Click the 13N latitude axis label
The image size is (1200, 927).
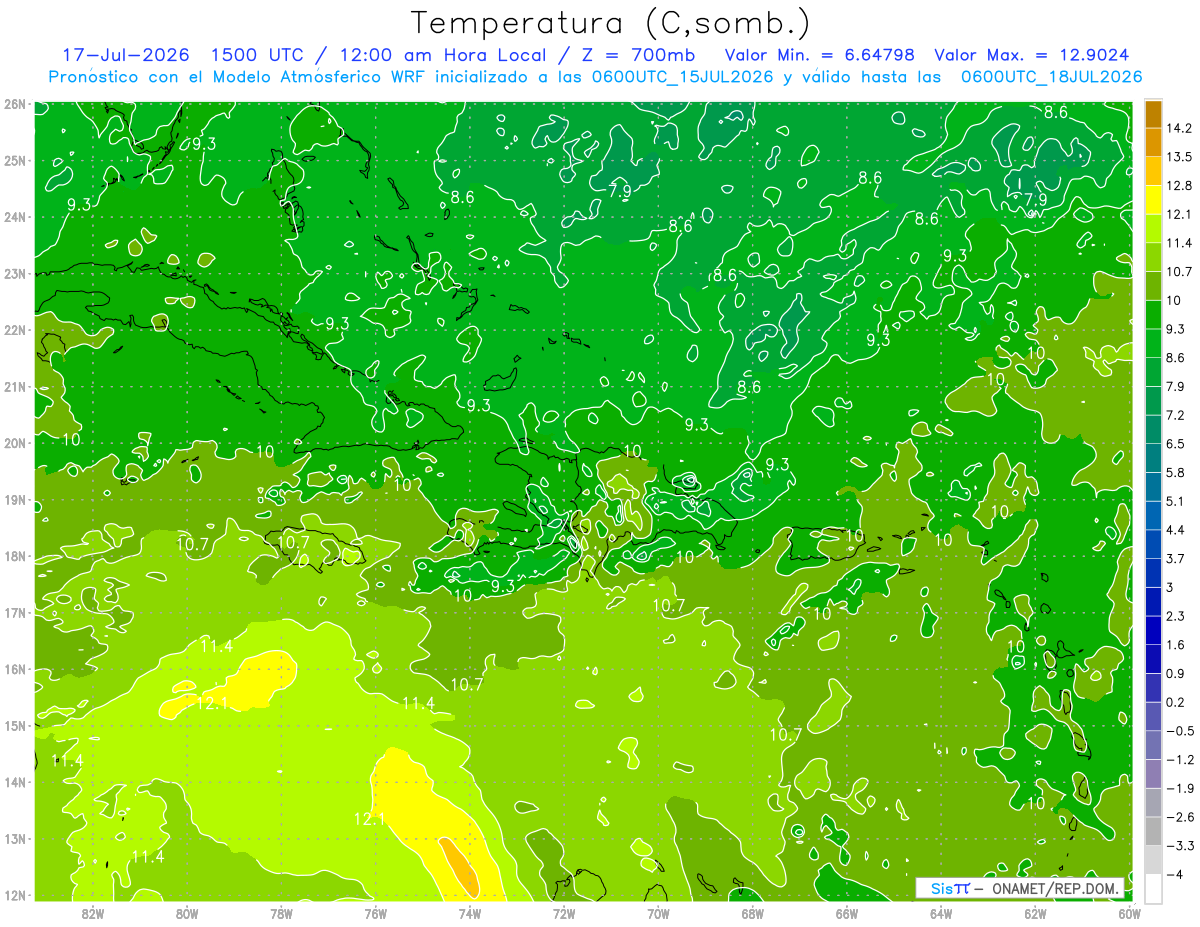14,839
